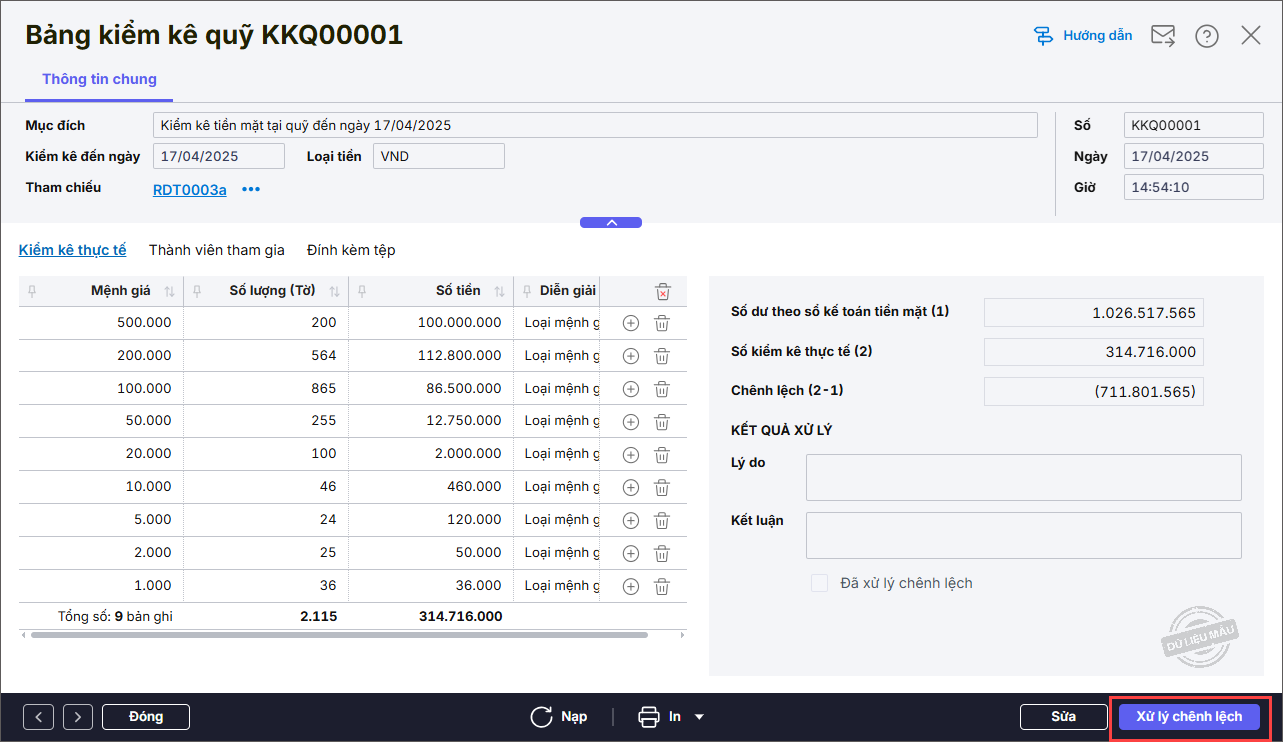
Task: Click the three-dot icon beside RDT0003a
Action: point(250,189)
